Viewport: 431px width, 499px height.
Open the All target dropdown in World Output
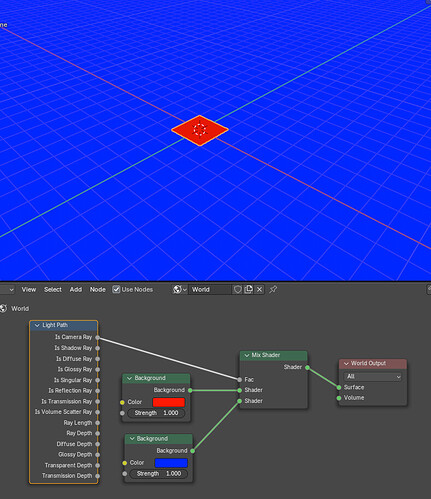pyautogui.click(x=373, y=376)
